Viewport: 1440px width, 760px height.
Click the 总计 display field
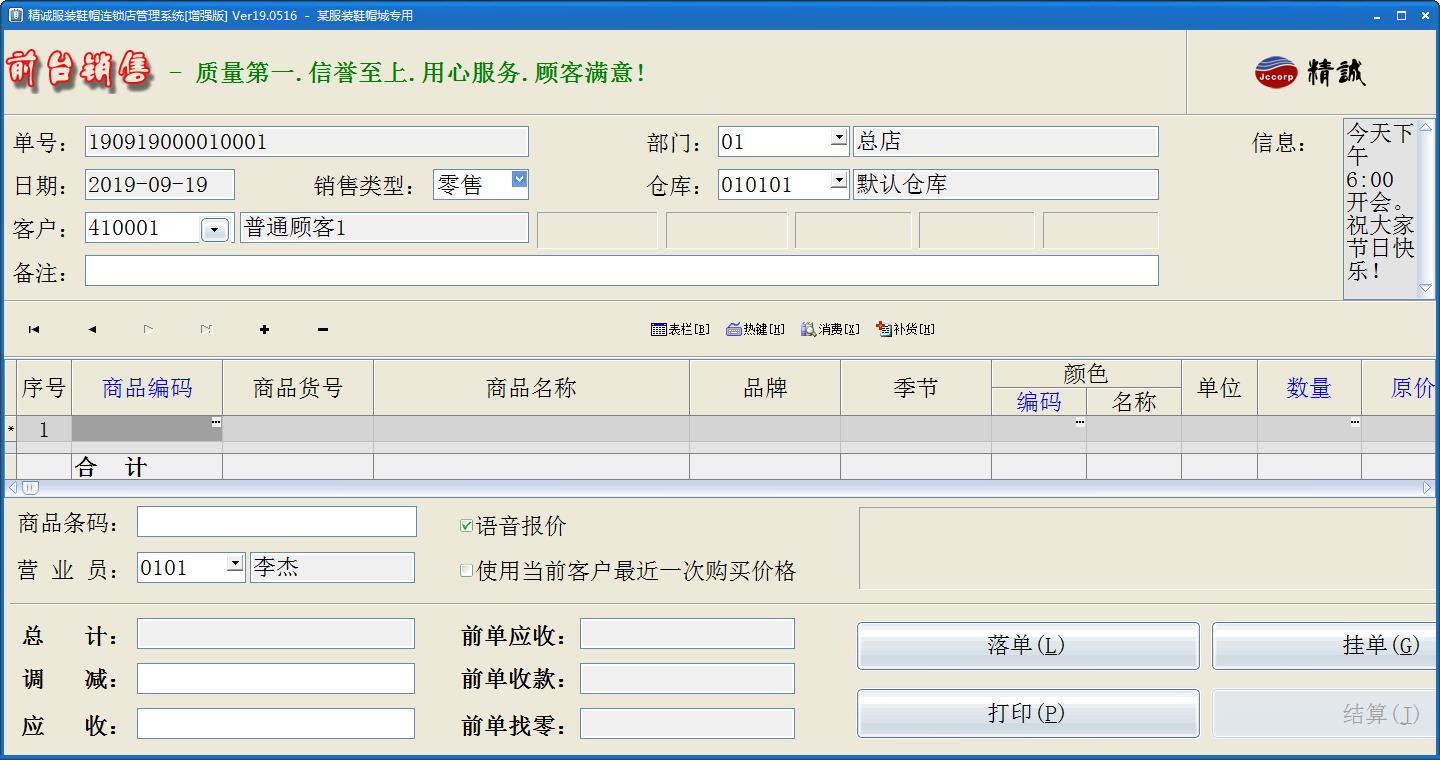(276, 634)
